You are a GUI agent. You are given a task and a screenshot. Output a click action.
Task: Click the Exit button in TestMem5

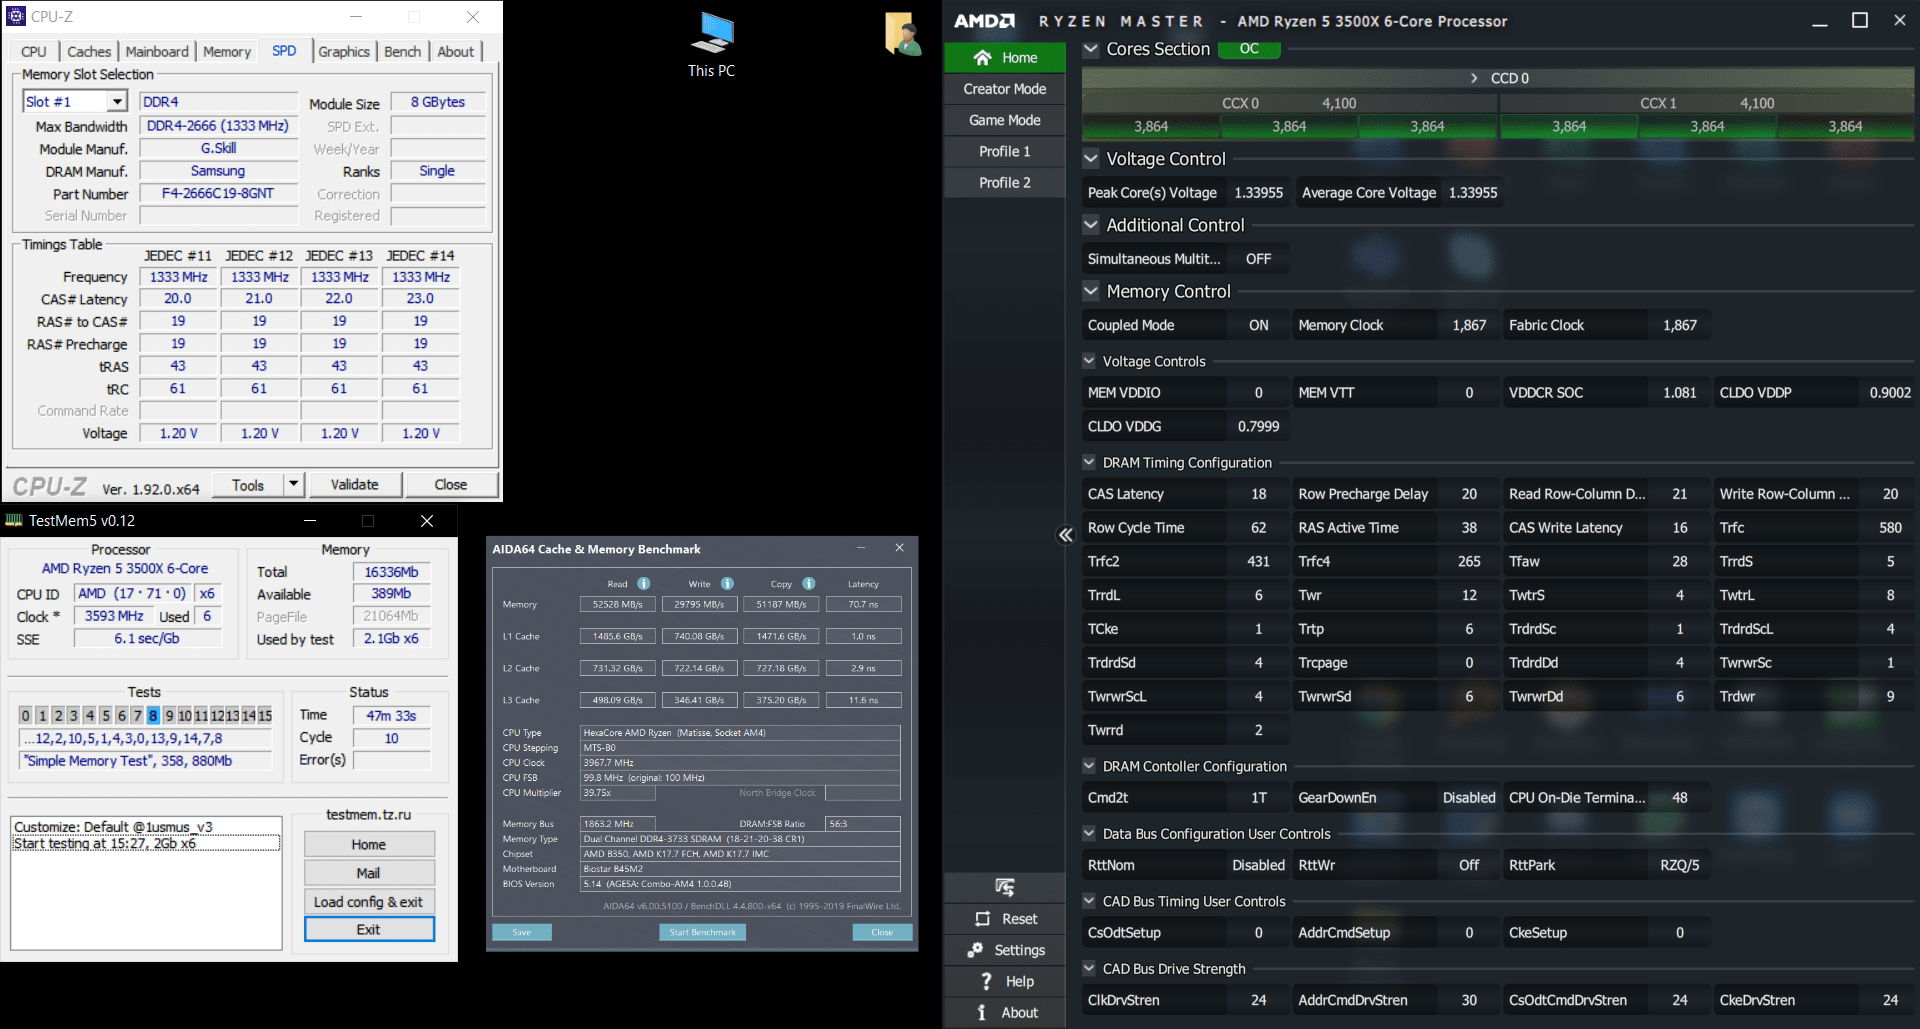click(x=369, y=930)
